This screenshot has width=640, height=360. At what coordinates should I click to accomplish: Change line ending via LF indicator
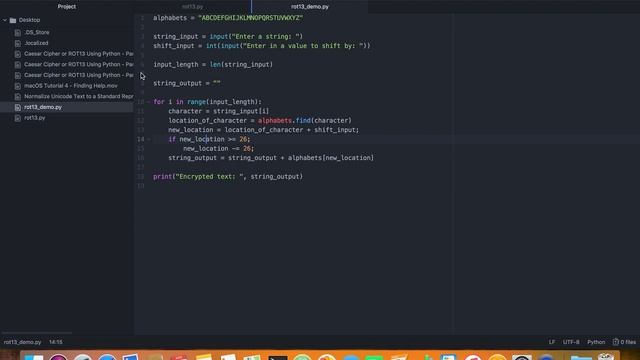551,342
